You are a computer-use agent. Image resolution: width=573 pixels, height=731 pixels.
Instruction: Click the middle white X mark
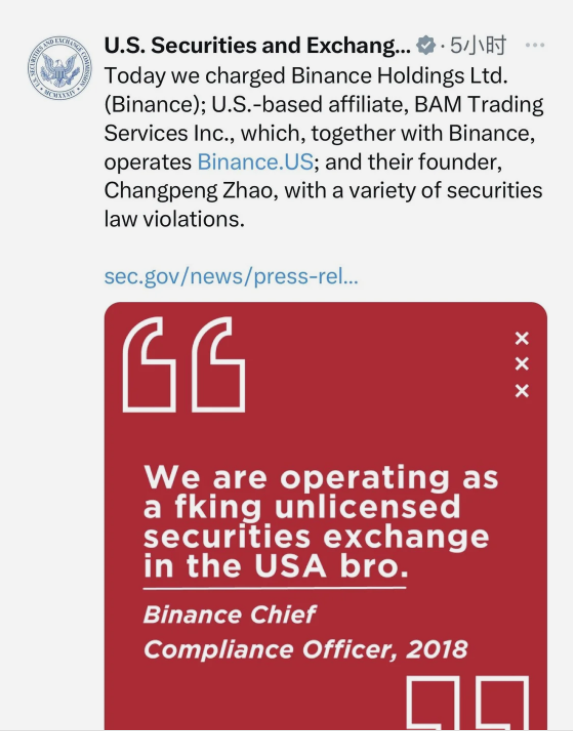coord(522,364)
